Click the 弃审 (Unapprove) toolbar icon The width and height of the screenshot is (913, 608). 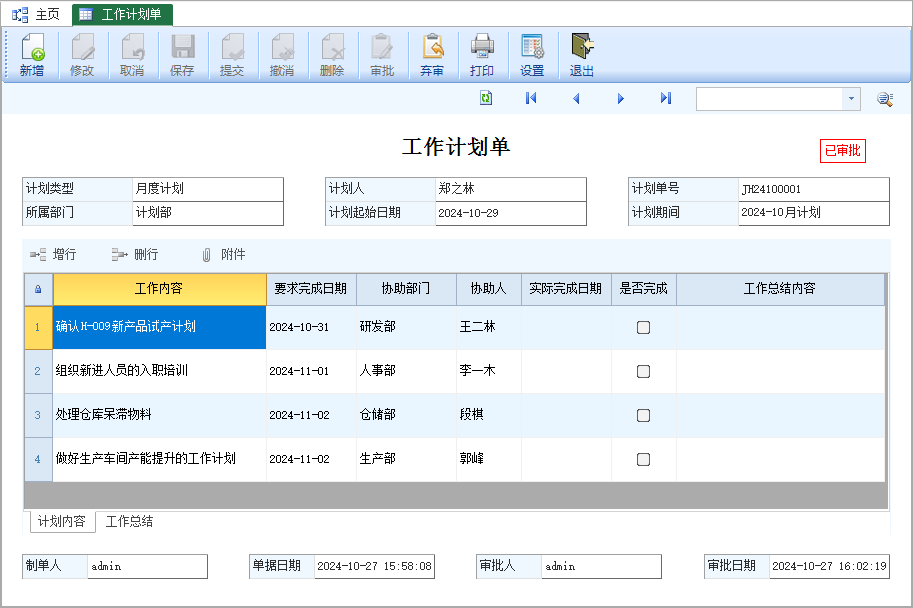pos(432,55)
